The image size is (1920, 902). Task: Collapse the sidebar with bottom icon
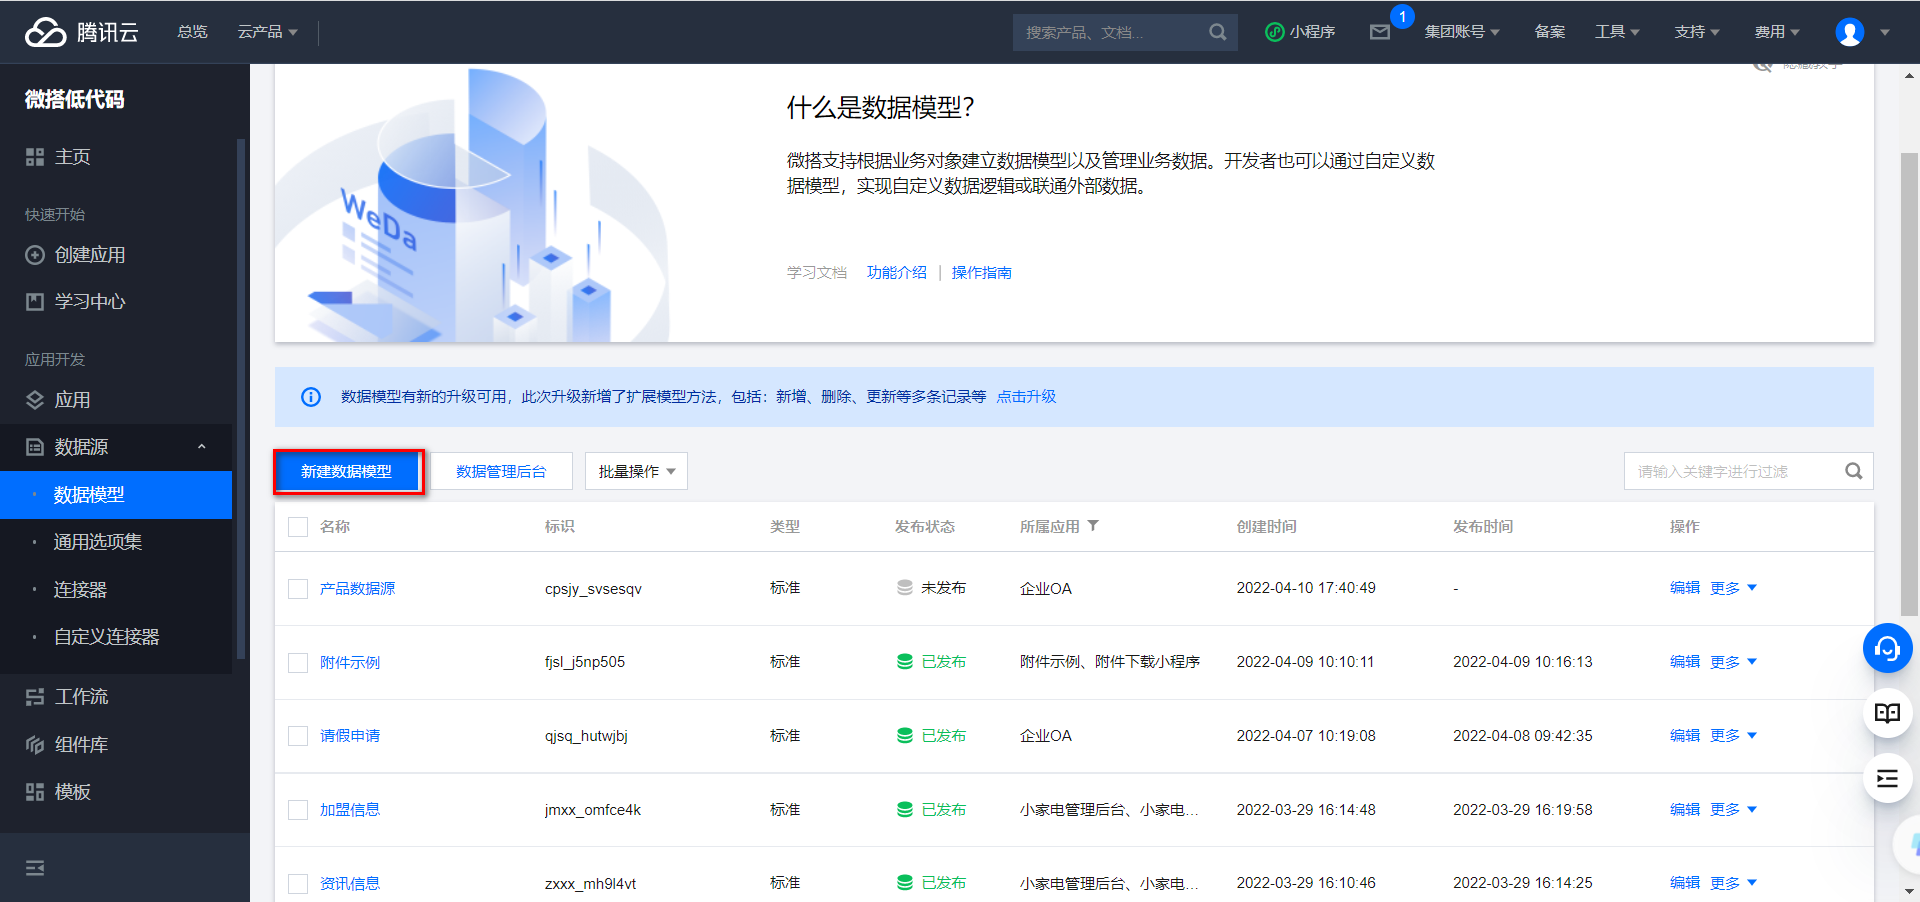pos(35,868)
